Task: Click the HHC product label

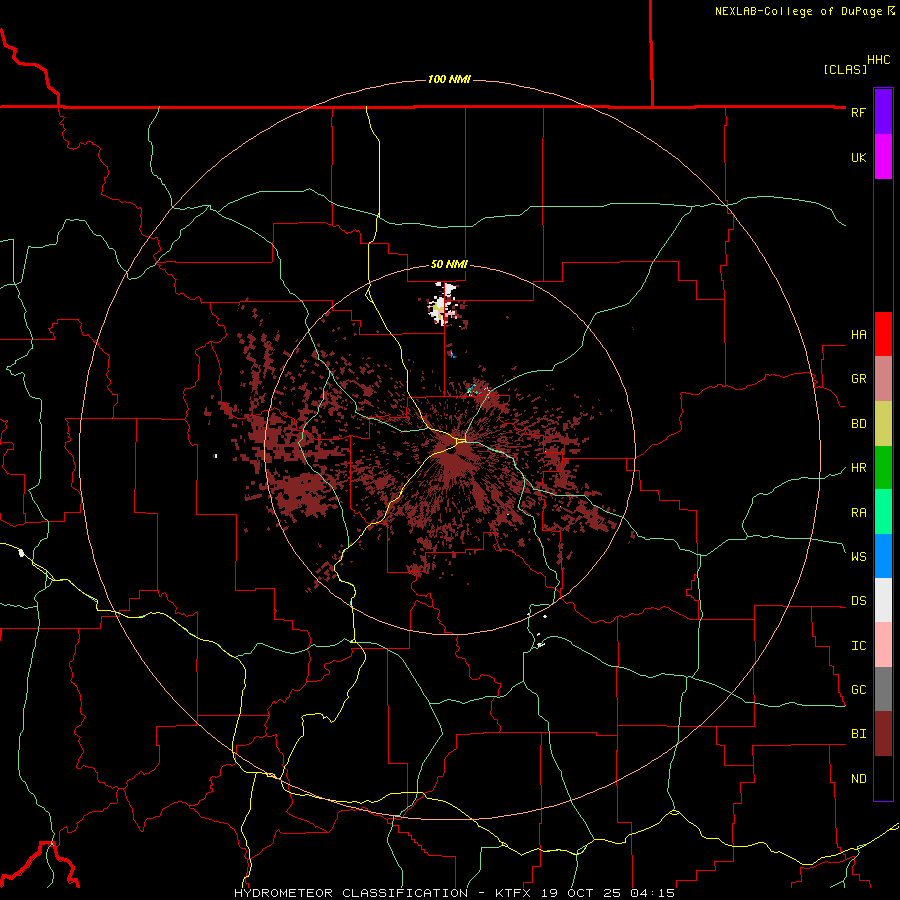Action: [879, 60]
